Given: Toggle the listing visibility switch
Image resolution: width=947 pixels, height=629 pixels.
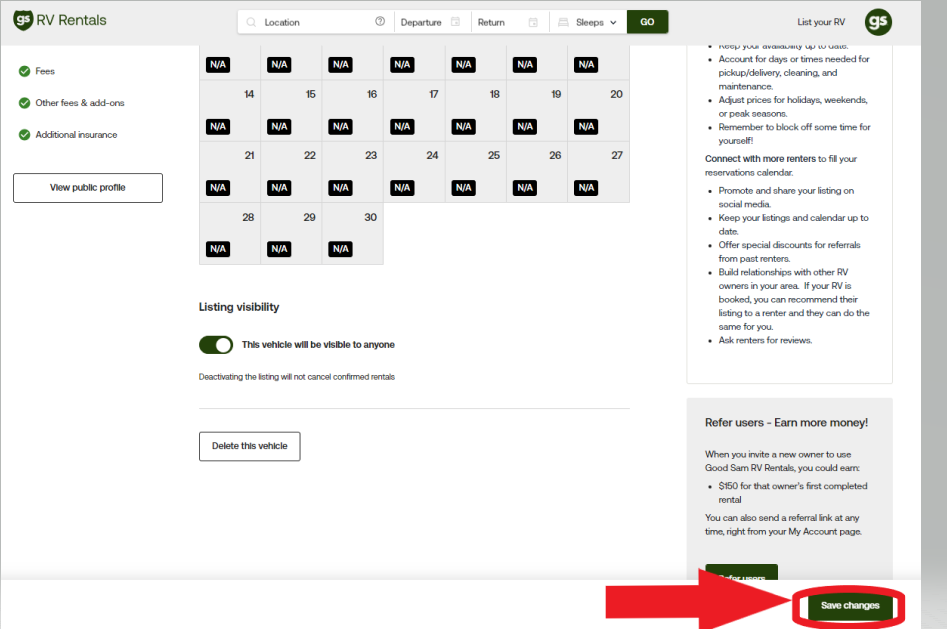Looking at the screenshot, I should [x=216, y=345].
